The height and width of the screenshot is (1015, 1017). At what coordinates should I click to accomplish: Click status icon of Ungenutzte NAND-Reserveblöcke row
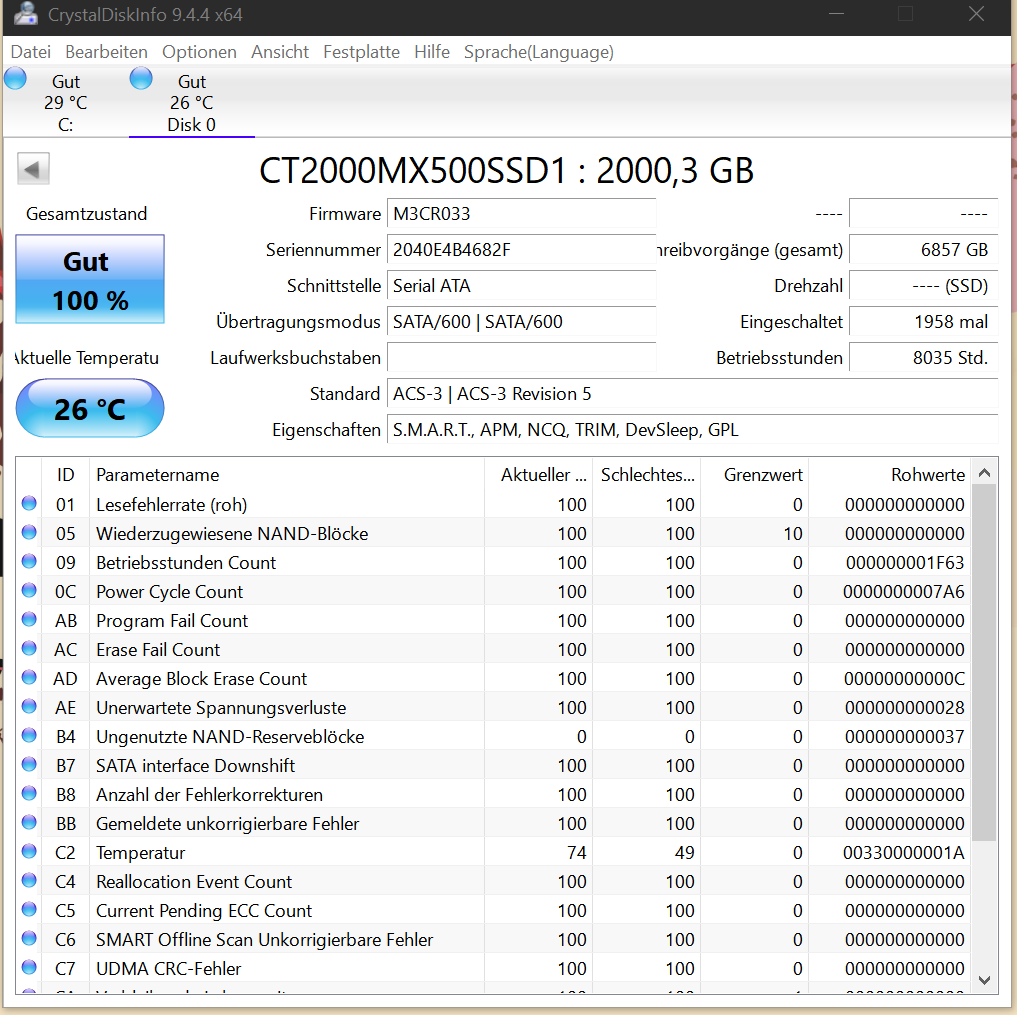[29, 735]
